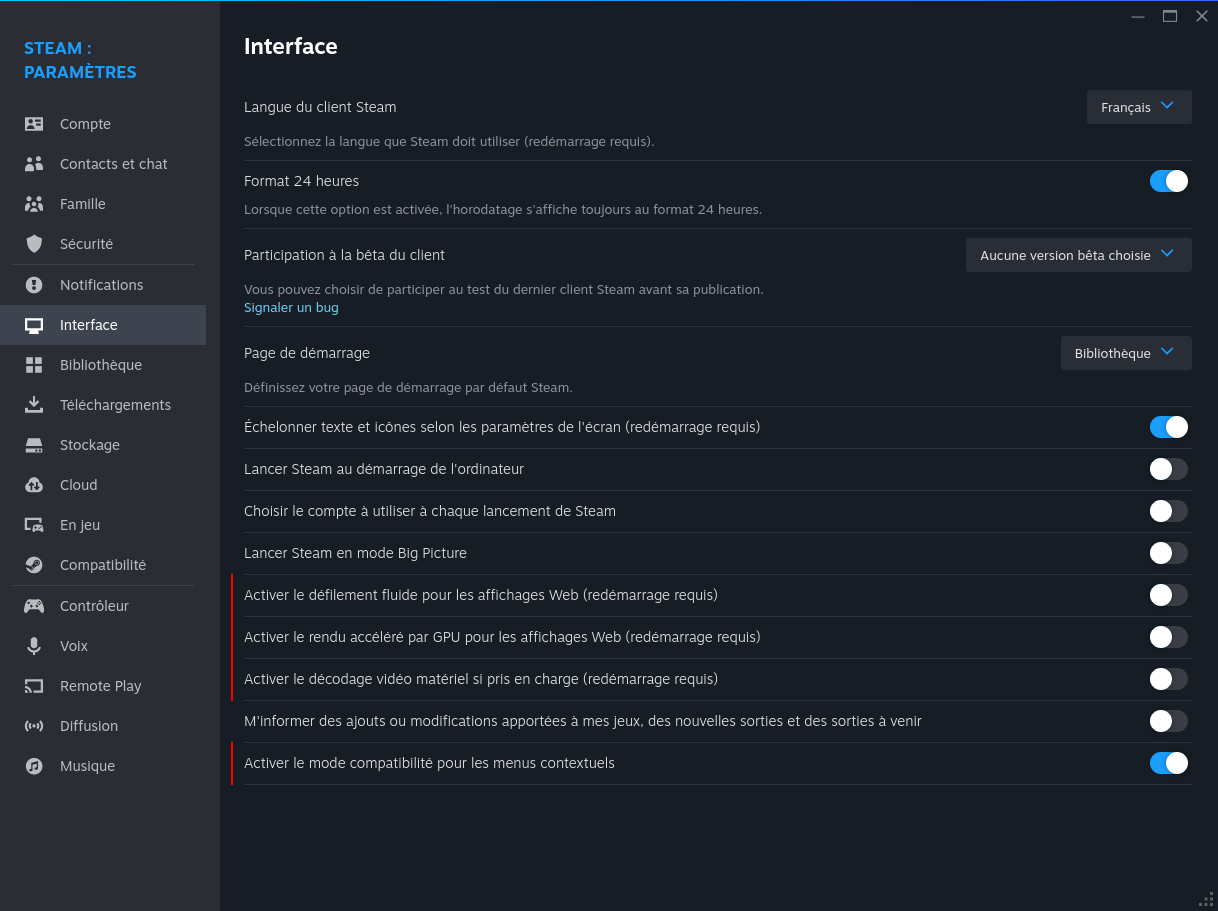Click the Page de démarrage label
1218x911 pixels.
[307, 353]
